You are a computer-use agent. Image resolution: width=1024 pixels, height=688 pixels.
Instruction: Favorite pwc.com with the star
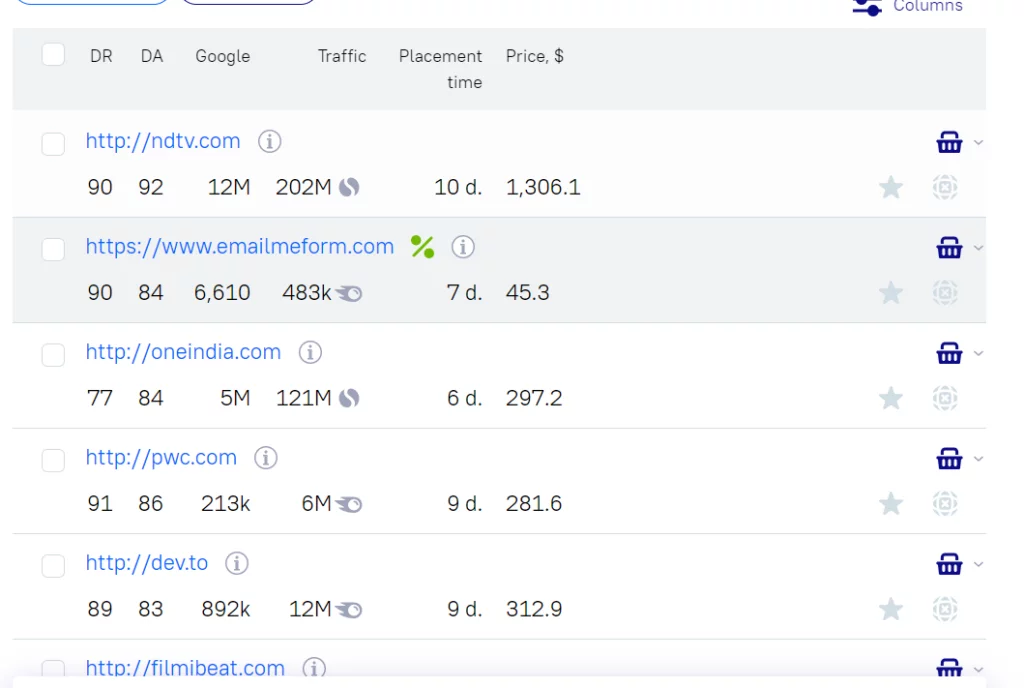click(891, 504)
